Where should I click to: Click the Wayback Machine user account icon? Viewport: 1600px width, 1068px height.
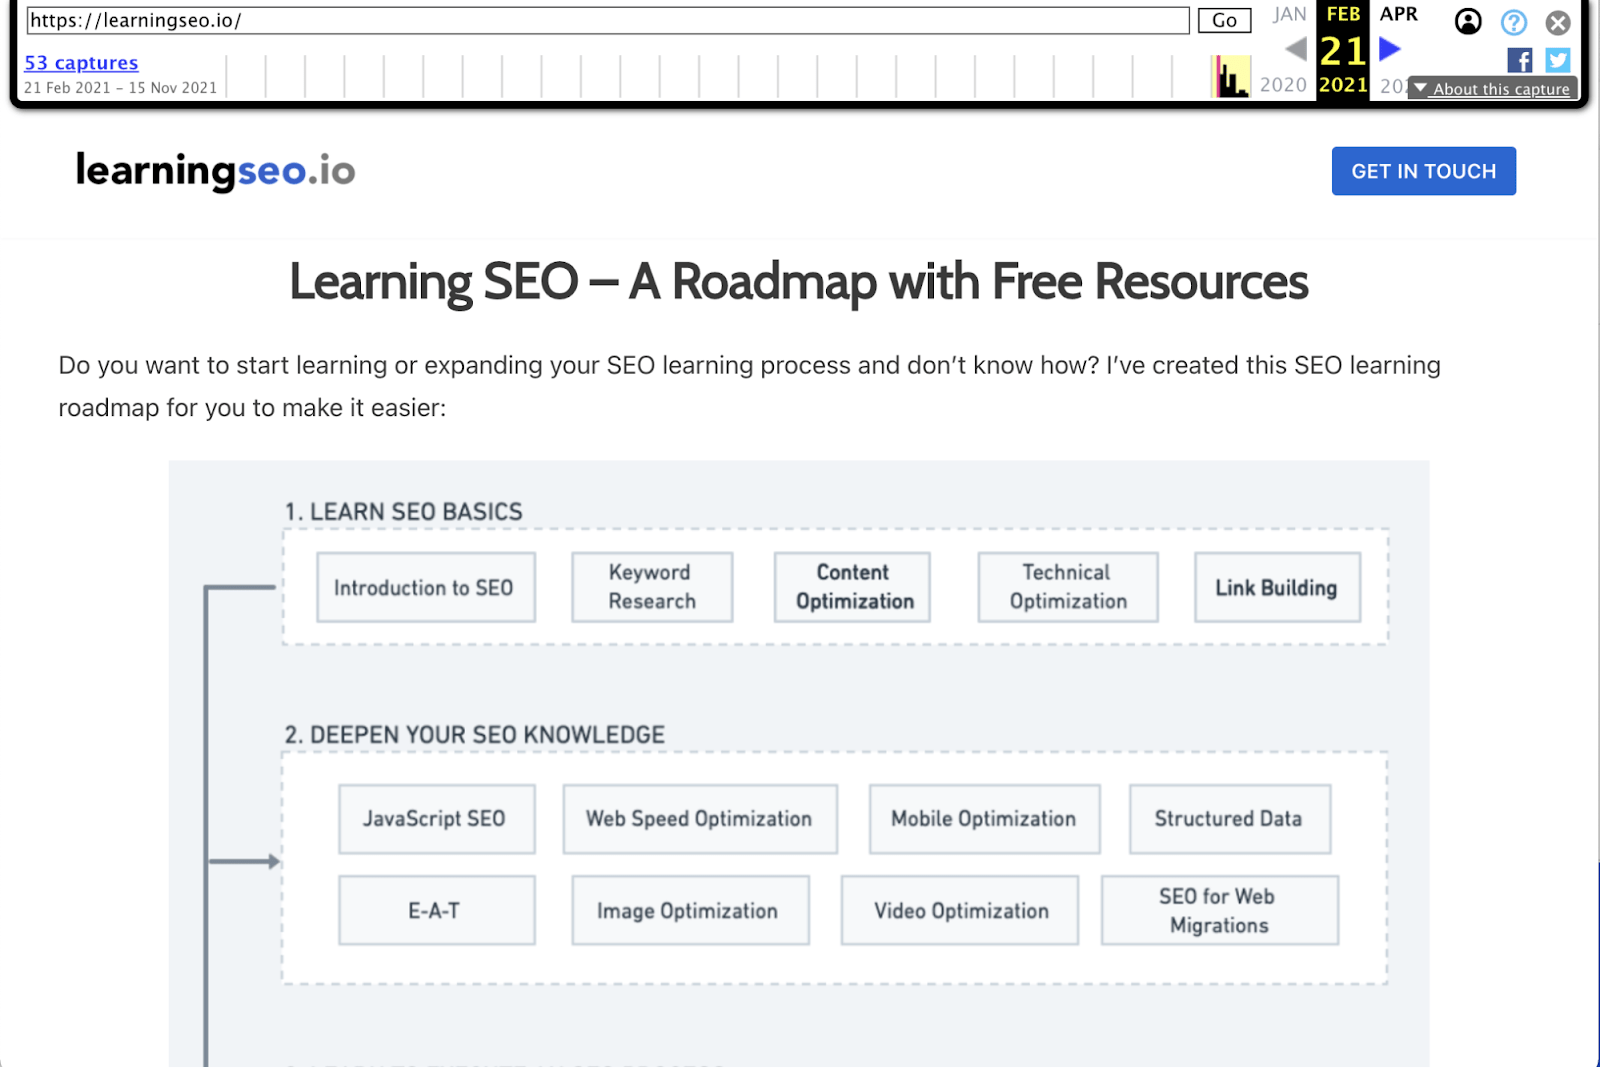pyautogui.click(x=1468, y=21)
